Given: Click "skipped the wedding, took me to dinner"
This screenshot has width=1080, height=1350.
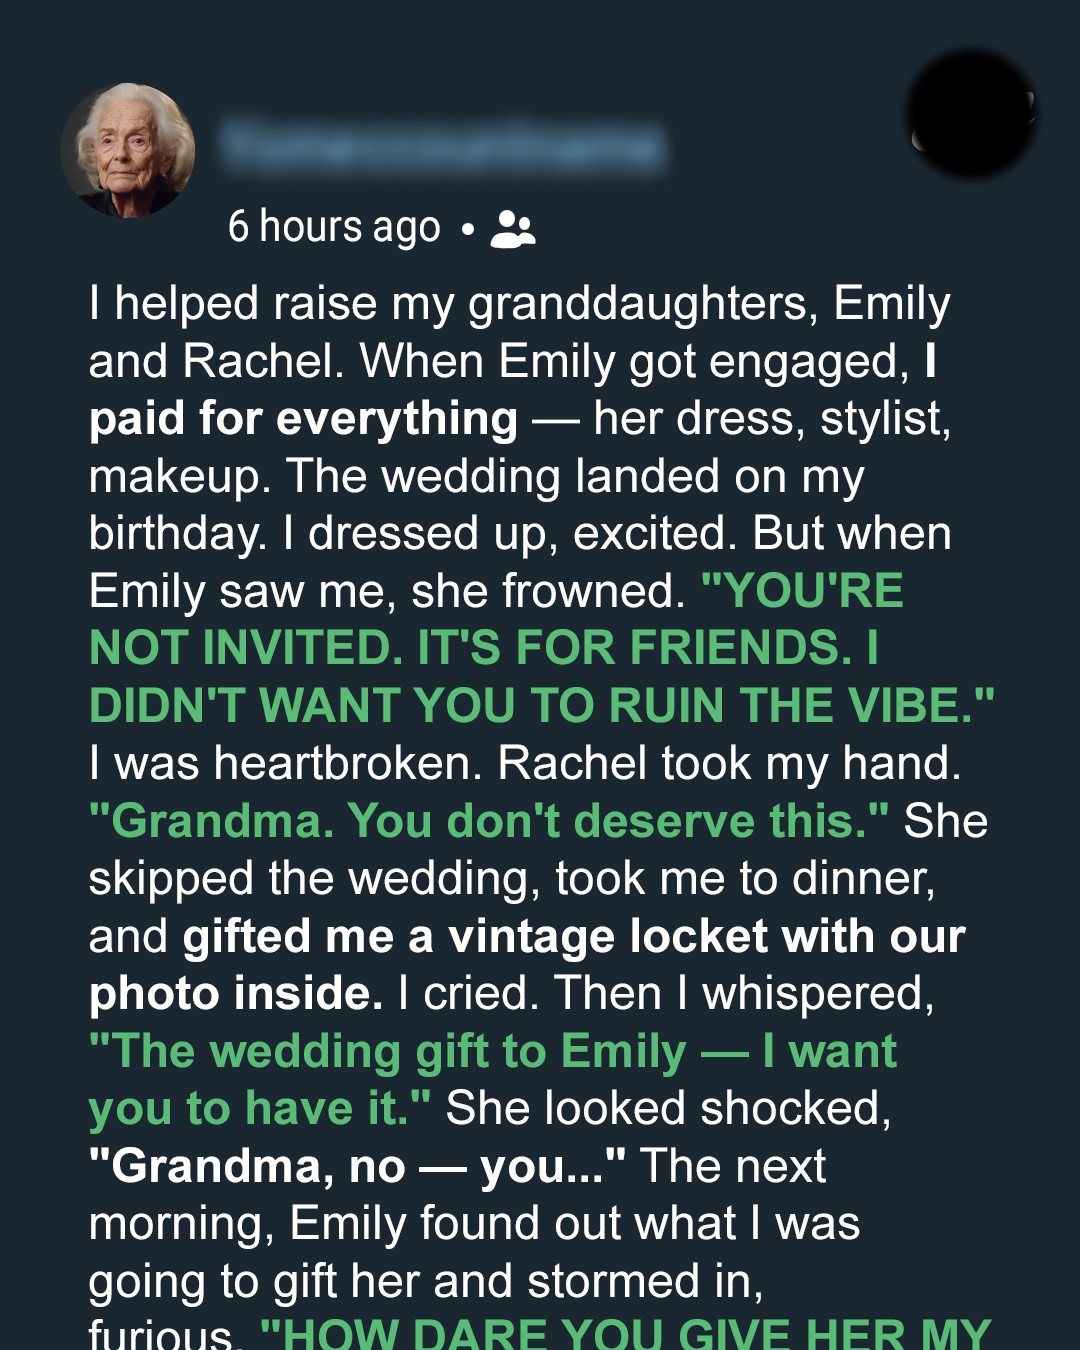Looking at the screenshot, I should click(511, 879).
